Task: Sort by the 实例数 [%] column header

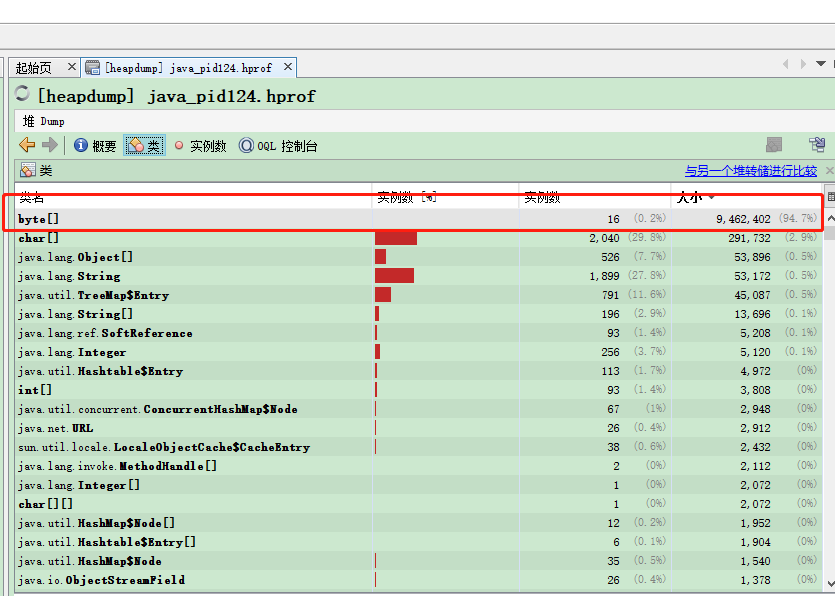Action: pos(445,198)
